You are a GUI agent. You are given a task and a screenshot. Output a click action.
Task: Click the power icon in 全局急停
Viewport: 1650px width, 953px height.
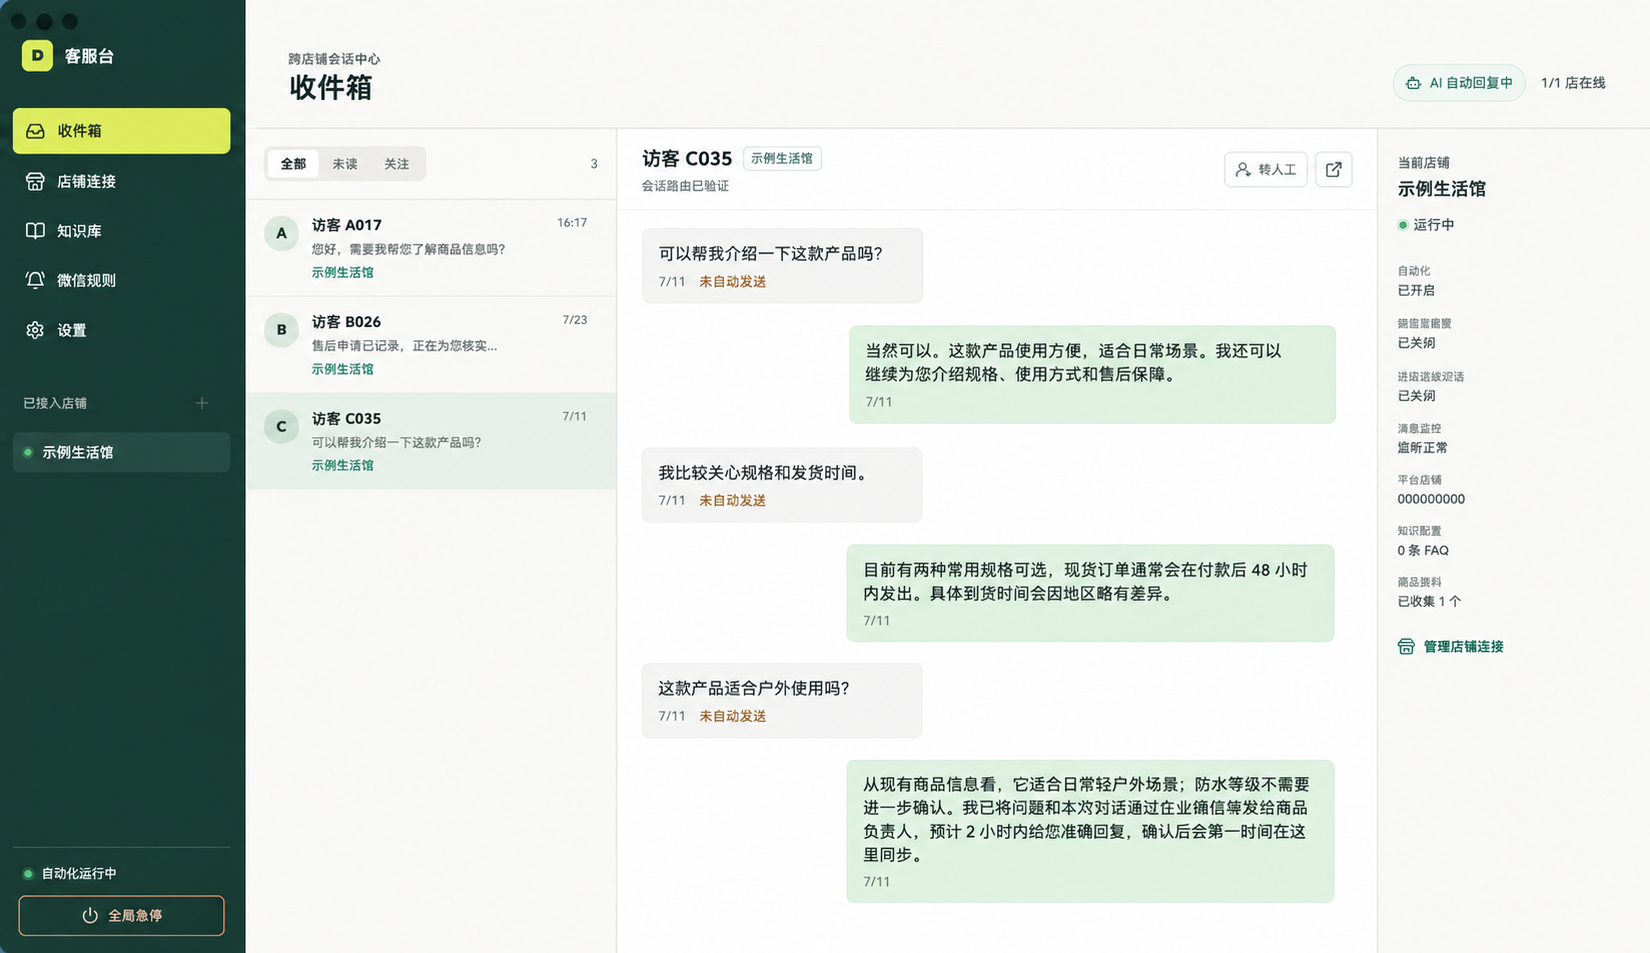coord(90,916)
